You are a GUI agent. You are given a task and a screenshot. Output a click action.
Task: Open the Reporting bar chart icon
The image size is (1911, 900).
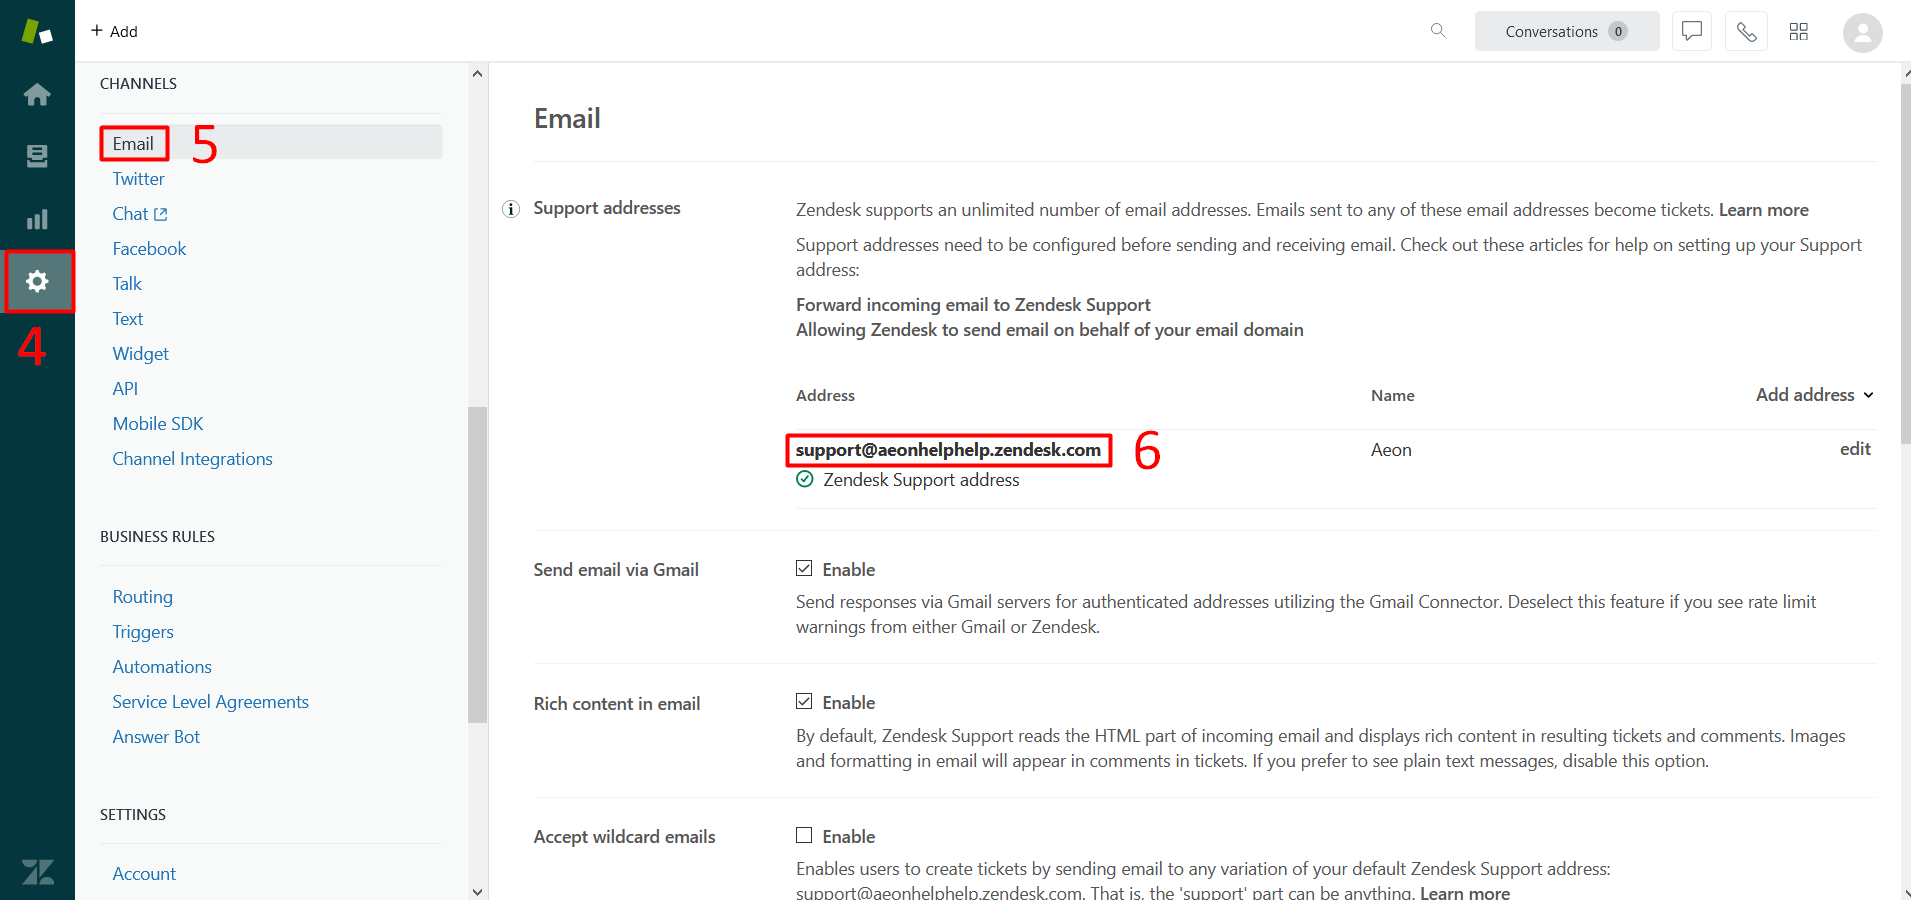37,220
